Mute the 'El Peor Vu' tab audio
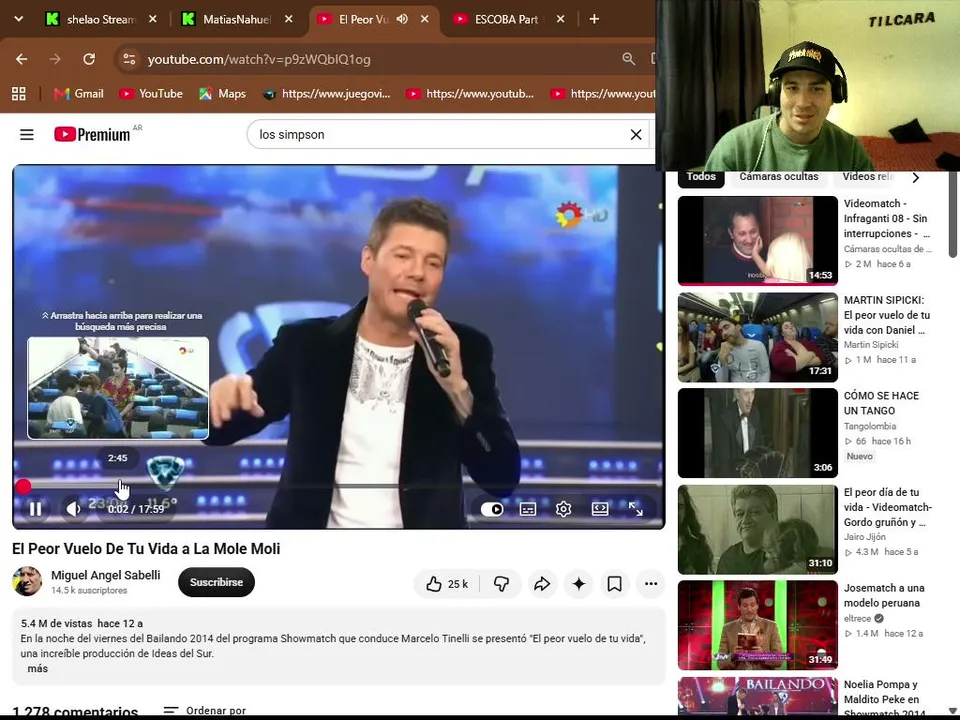 coord(402,19)
